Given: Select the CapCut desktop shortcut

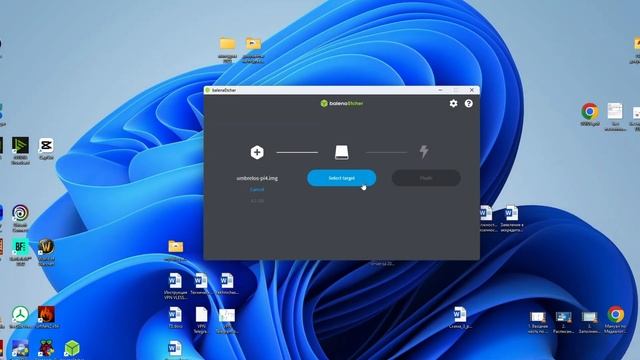Looking at the screenshot, I should 46,149.
